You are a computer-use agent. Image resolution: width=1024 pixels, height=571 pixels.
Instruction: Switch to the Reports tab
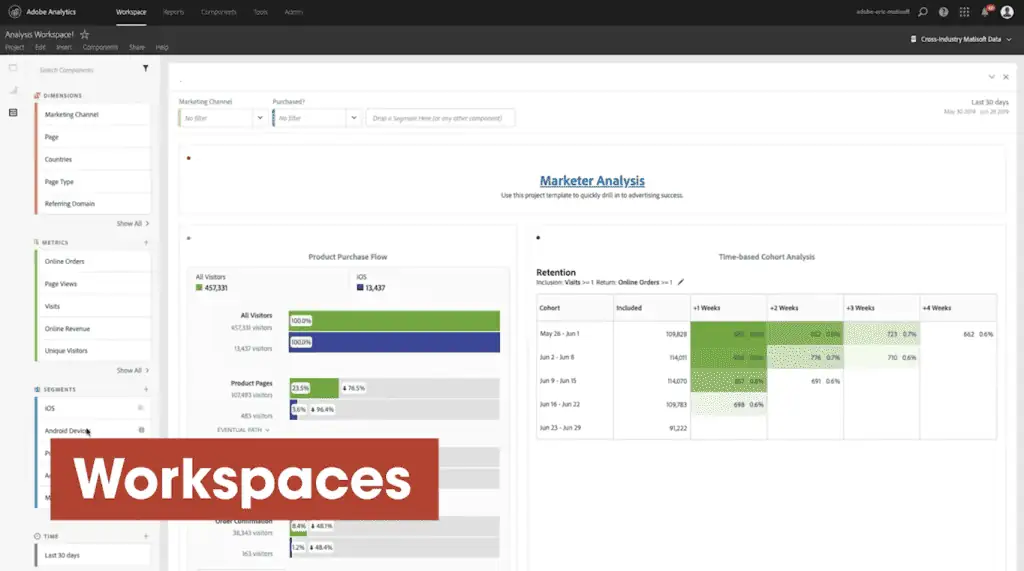point(173,12)
